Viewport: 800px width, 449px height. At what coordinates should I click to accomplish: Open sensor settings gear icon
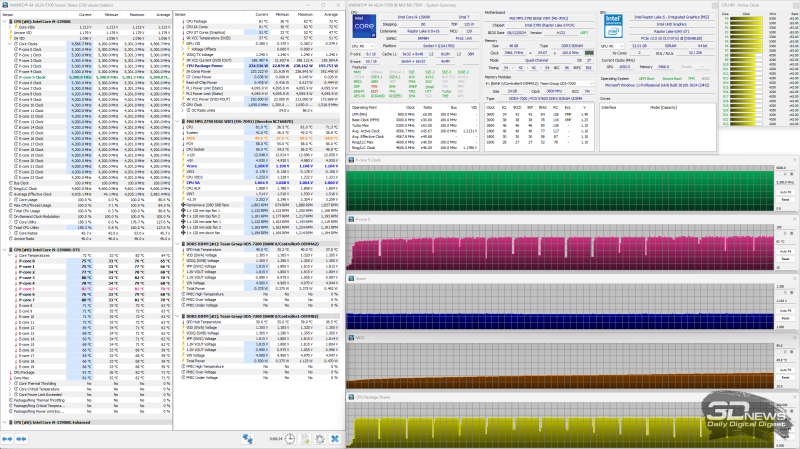[x=319, y=438]
